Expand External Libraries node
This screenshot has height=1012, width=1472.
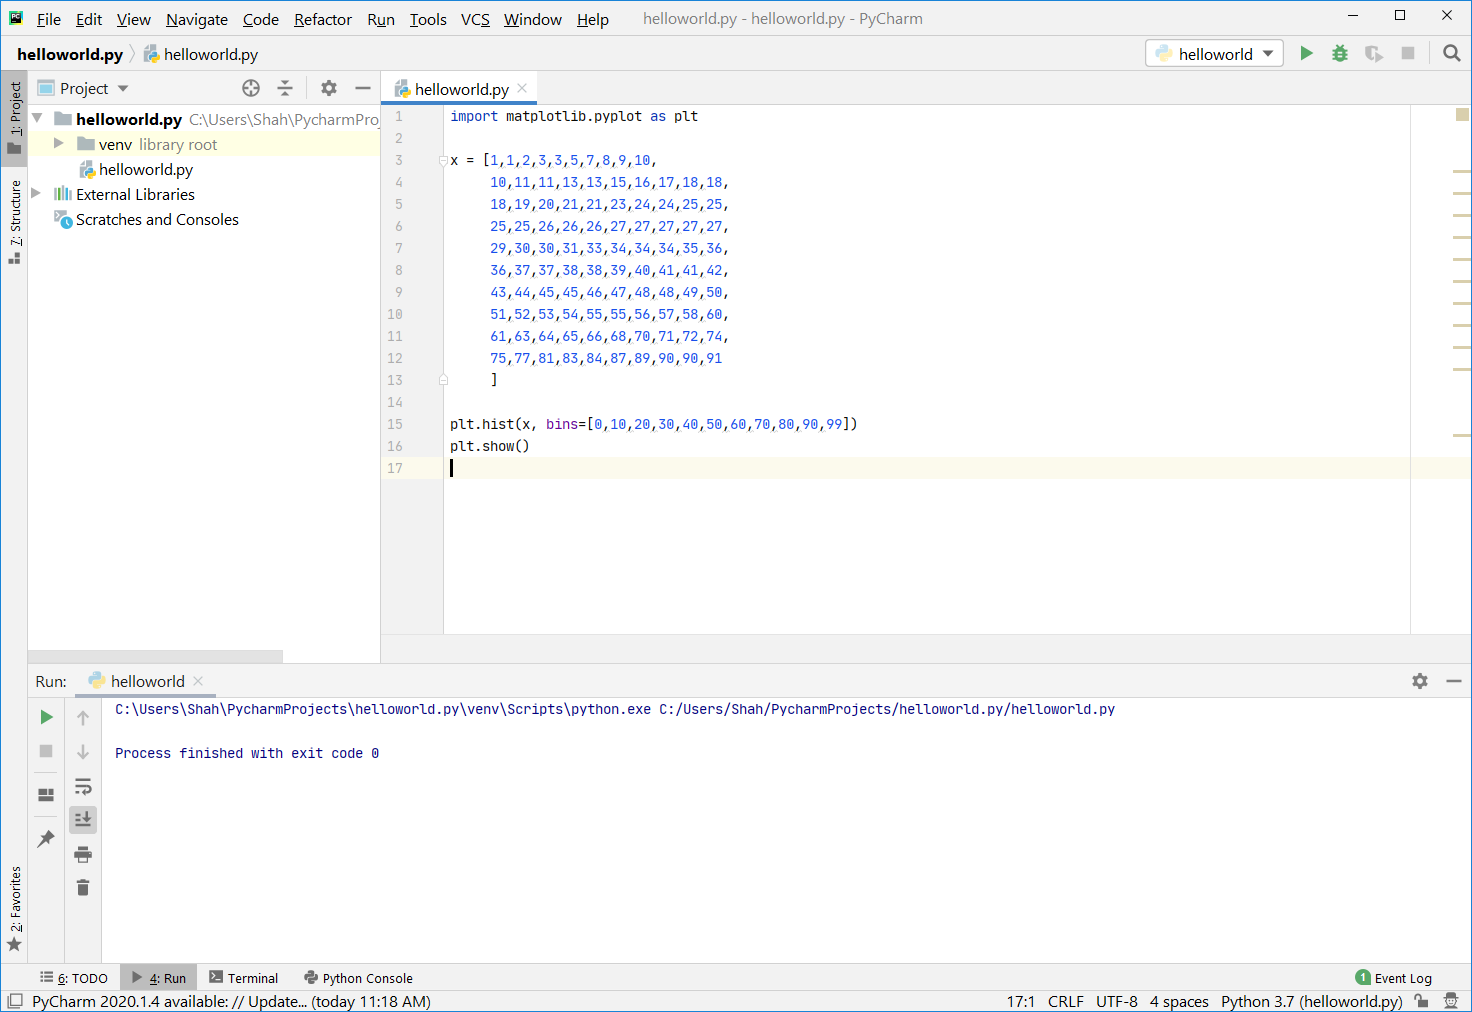point(37,194)
